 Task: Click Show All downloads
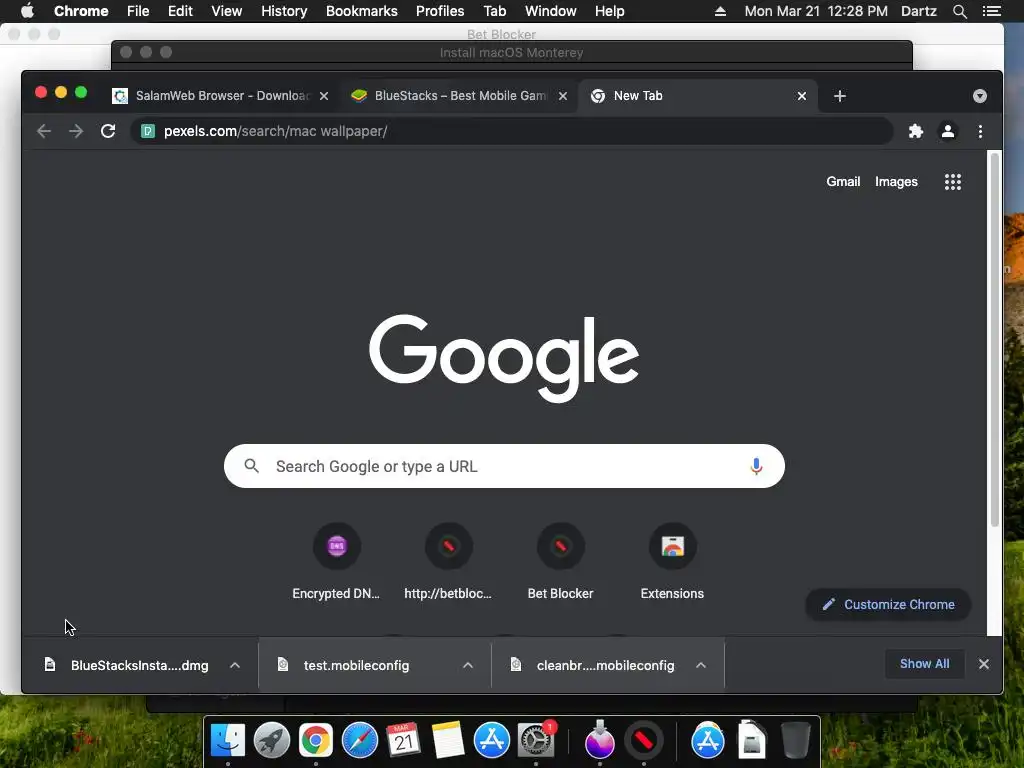click(924, 664)
